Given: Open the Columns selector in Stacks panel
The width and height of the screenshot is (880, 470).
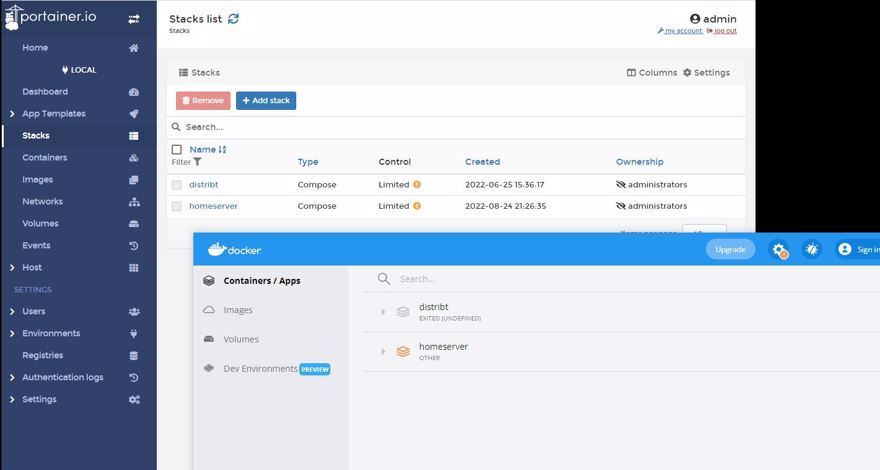Looking at the screenshot, I should pyautogui.click(x=652, y=72).
